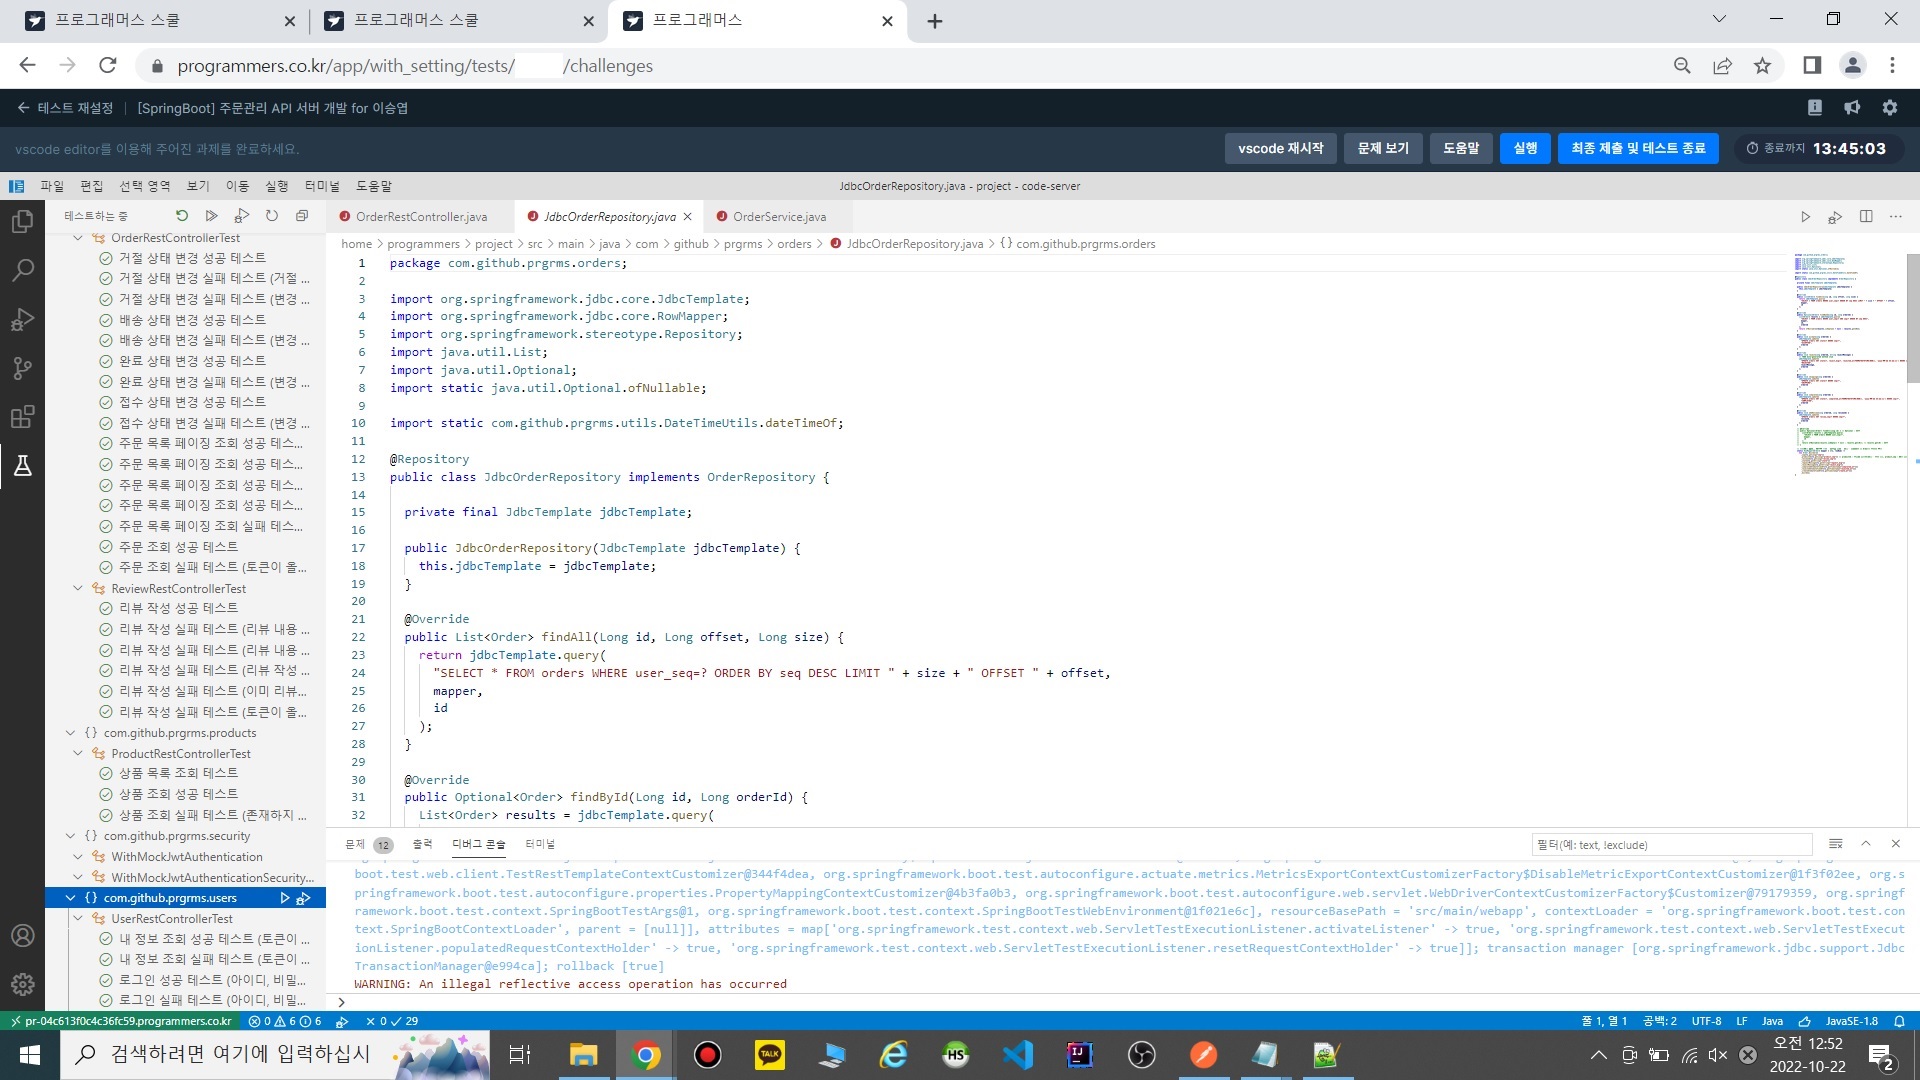This screenshot has height=1080, width=1920.
Task: Split the editor right
Action: [1866, 217]
